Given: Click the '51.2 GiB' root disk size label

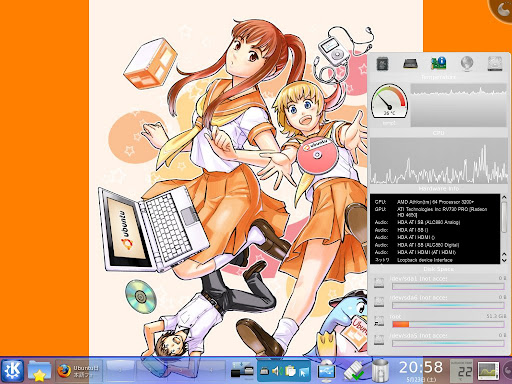Looking at the screenshot, I should point(496,316).
